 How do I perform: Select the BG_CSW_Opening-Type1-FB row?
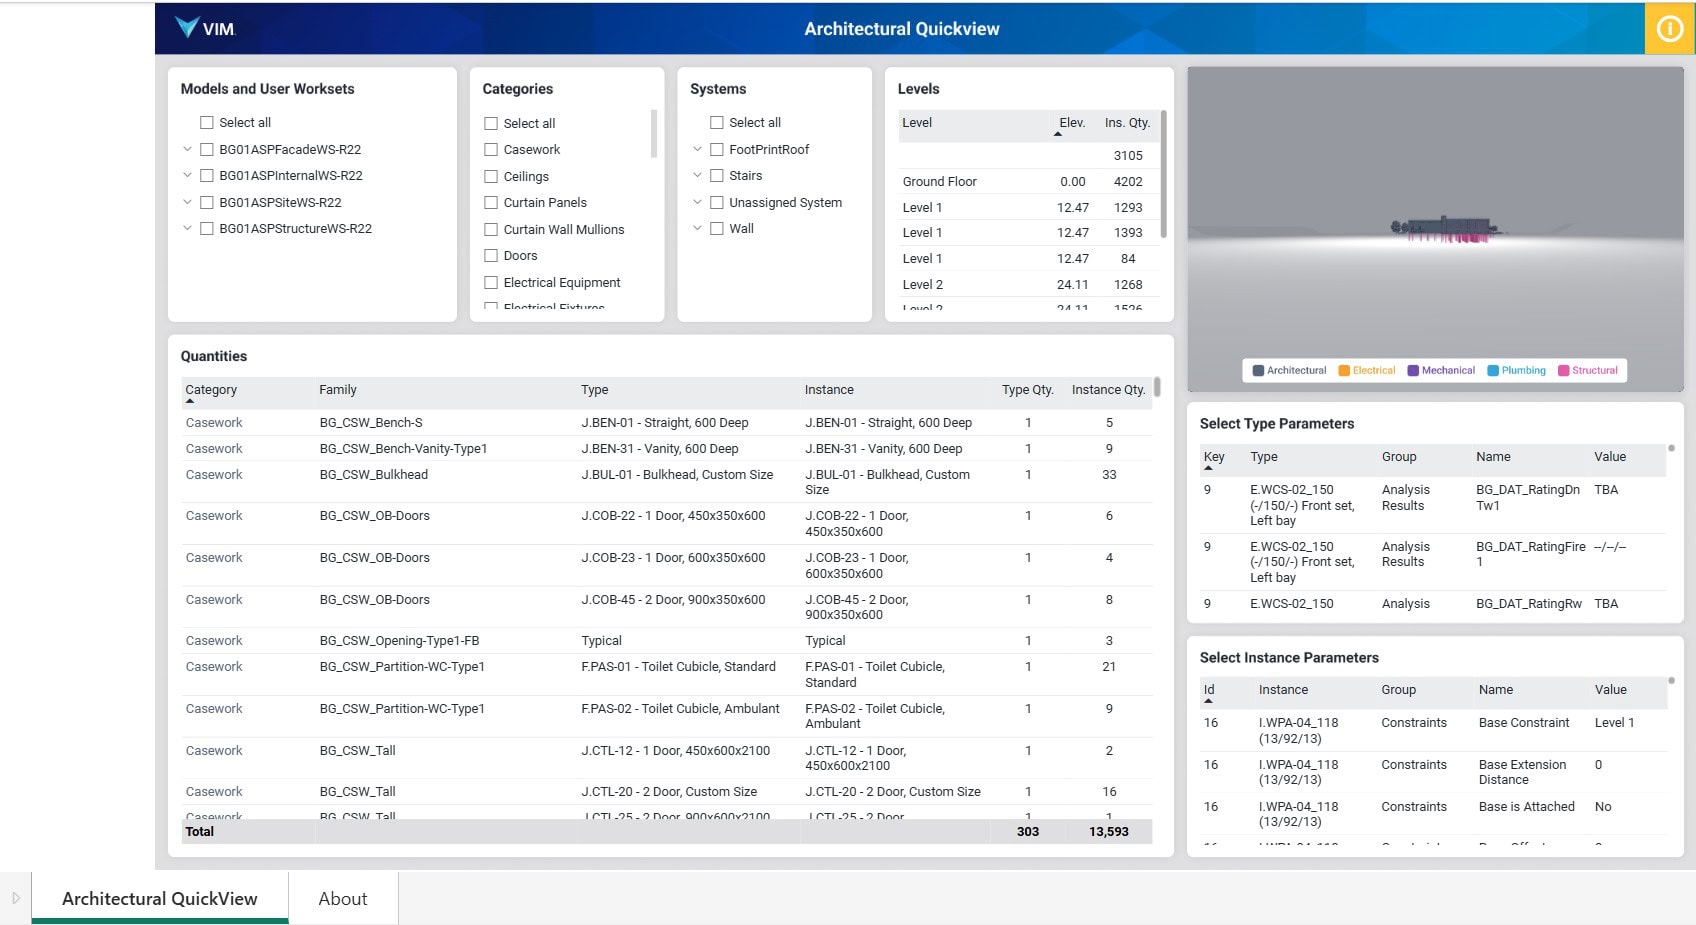pyautogui.click(x=667, y=641)
